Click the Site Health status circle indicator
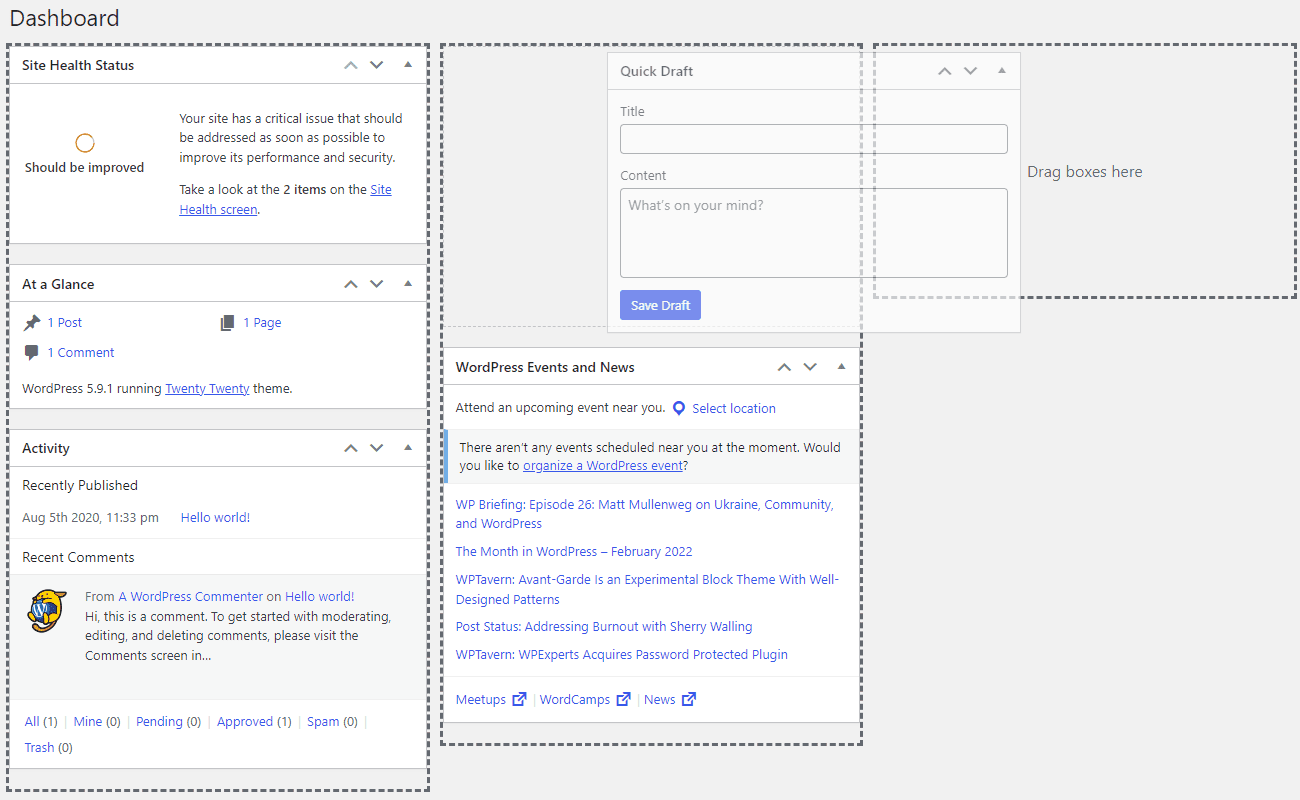The width and height of the screenshot is (1300, 800). click(x=85, y=143)
